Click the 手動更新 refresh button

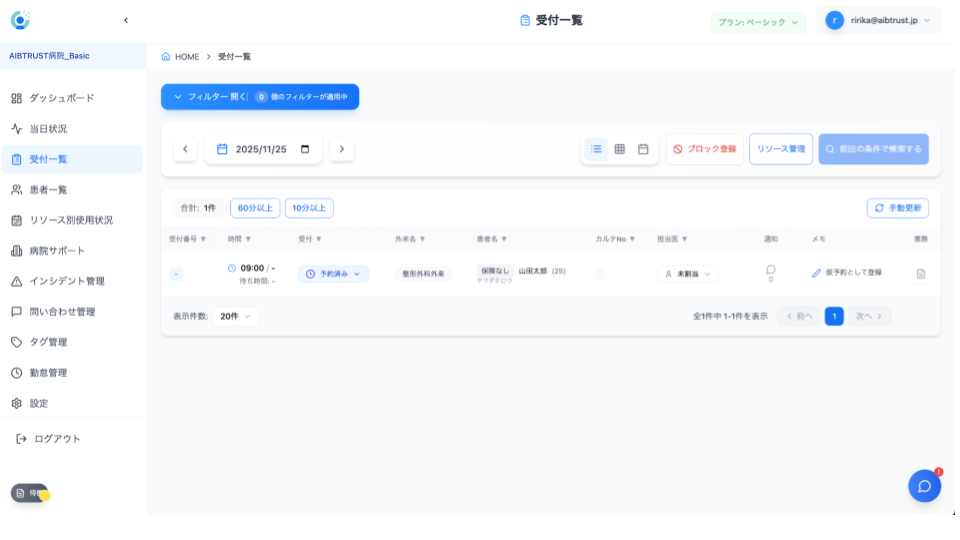(x=898, y=208)
